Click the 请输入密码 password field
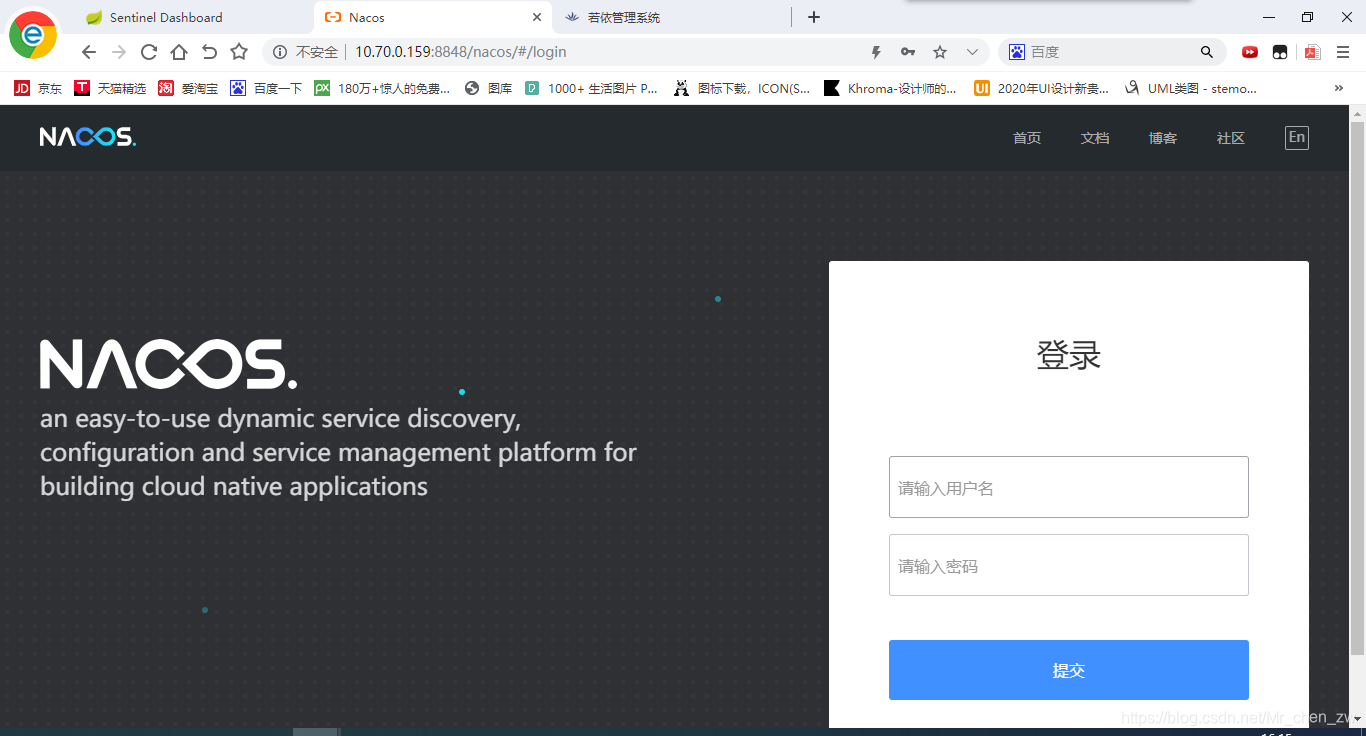Image resolution: width=1366 pixels, height=736 pixels. 1069,565
